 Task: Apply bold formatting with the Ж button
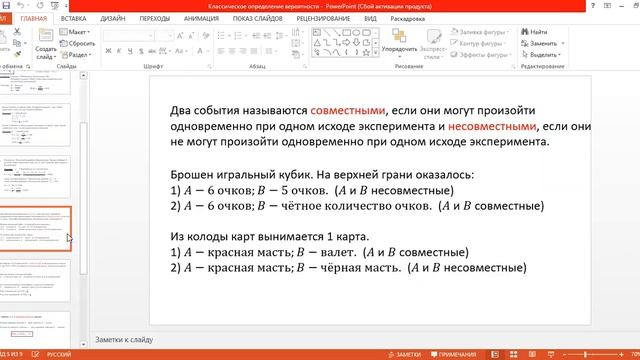point(108,51)
